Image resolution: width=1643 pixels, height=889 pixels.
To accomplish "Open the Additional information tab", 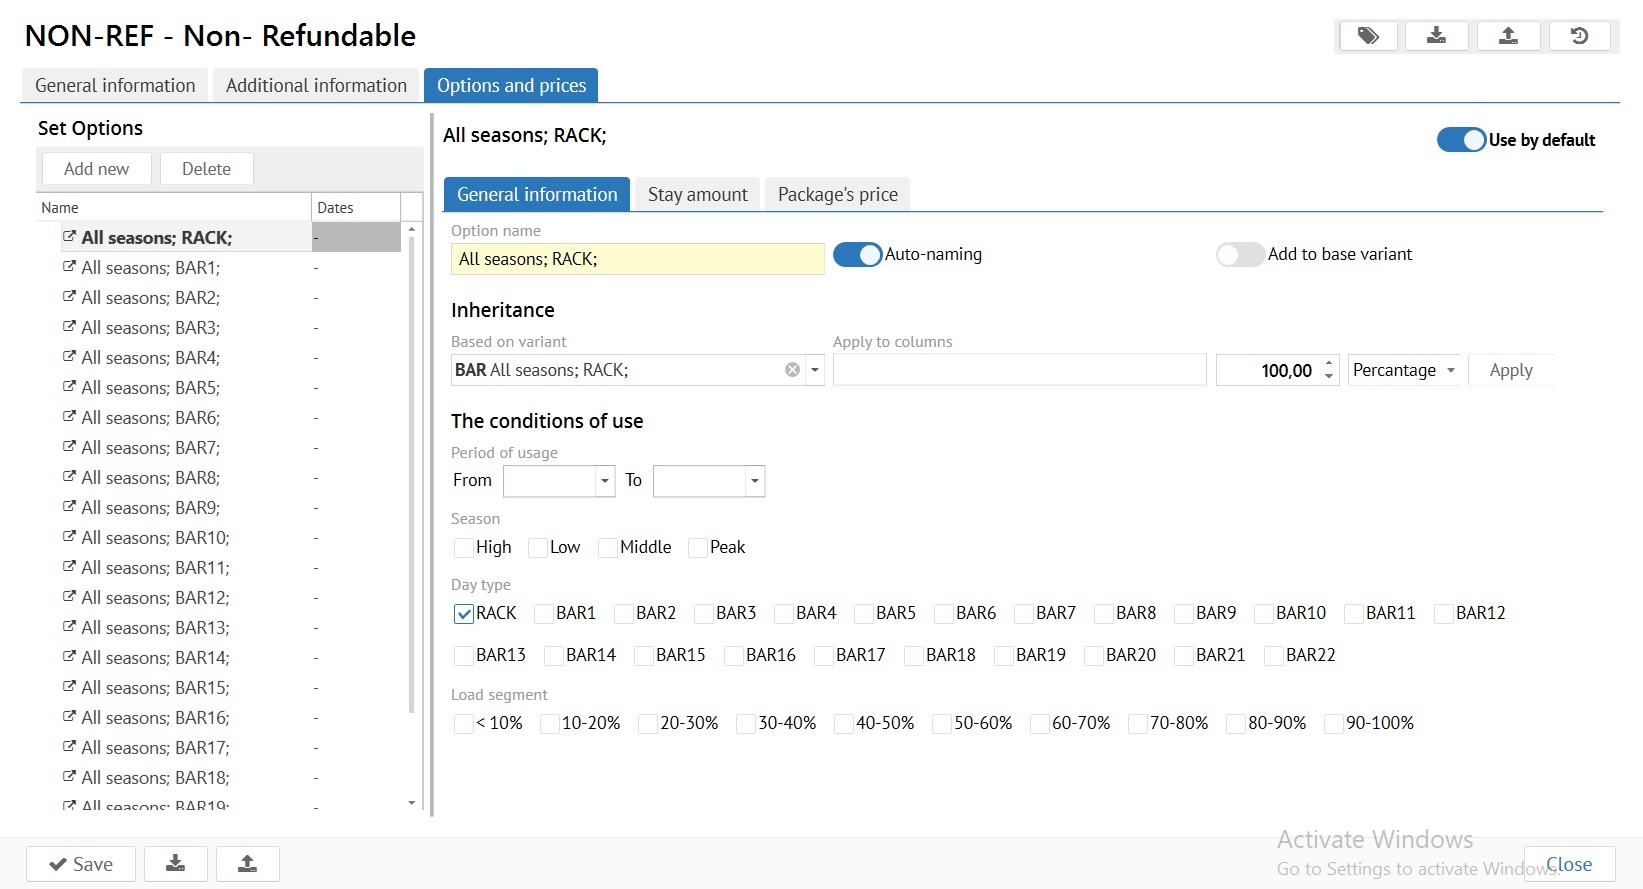I will coord(316,86).
